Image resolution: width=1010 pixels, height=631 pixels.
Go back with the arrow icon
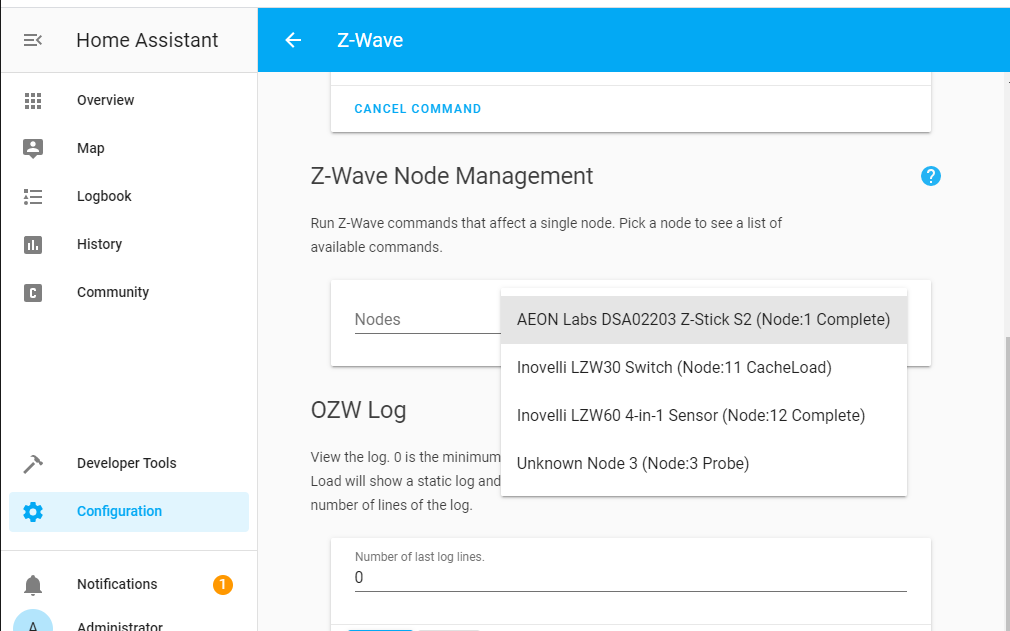[293, 40]
